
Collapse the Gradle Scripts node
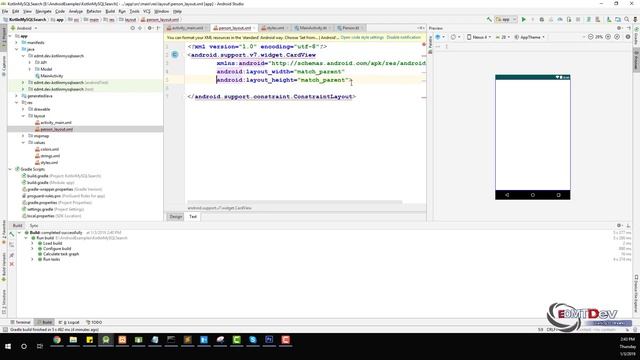point(10,169)
